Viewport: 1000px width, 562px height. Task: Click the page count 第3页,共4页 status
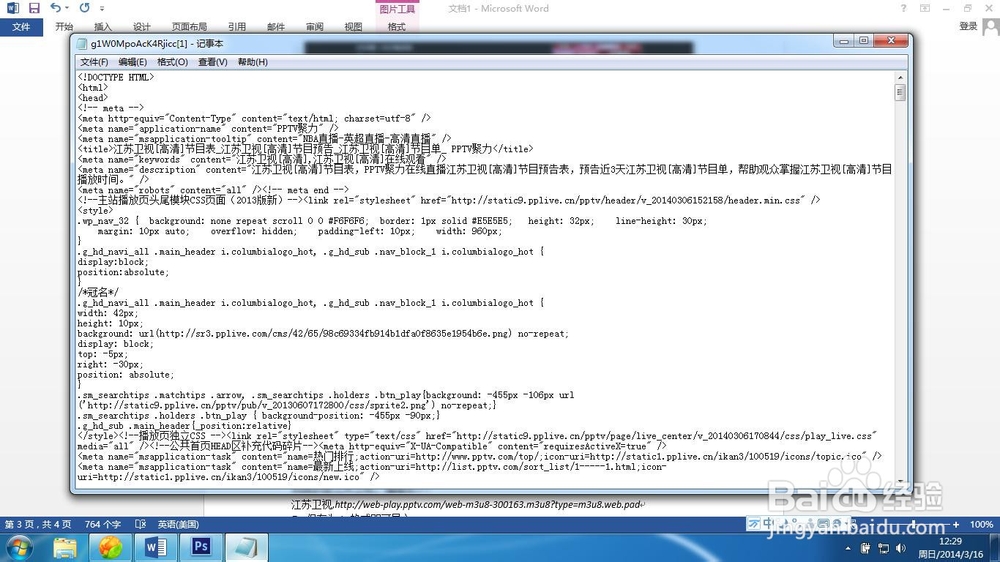[x=38, y=524]
